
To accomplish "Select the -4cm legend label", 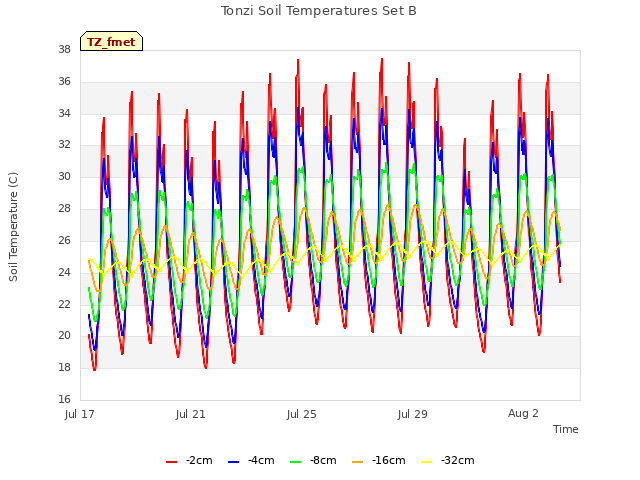I will (x=261, y=460).
